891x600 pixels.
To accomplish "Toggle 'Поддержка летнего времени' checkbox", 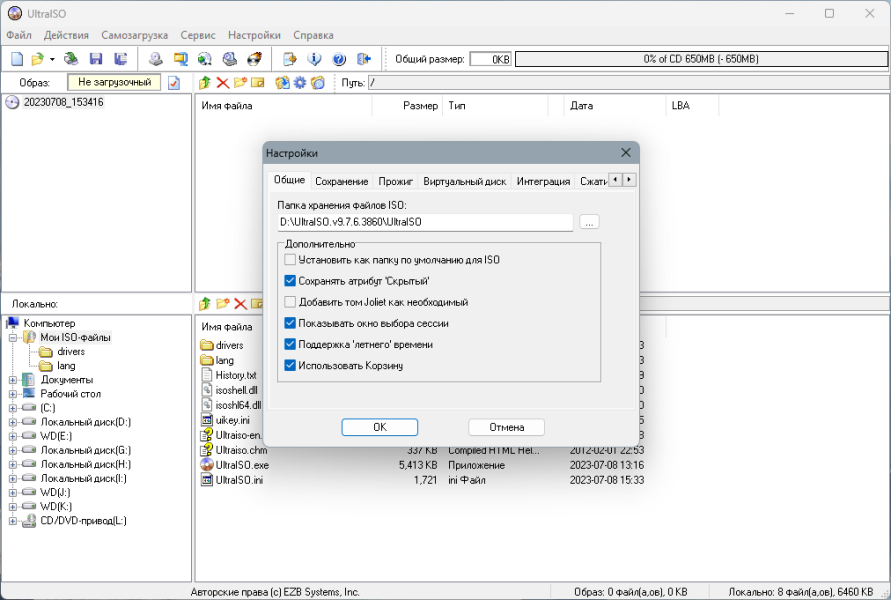I will tap(290, 344).
